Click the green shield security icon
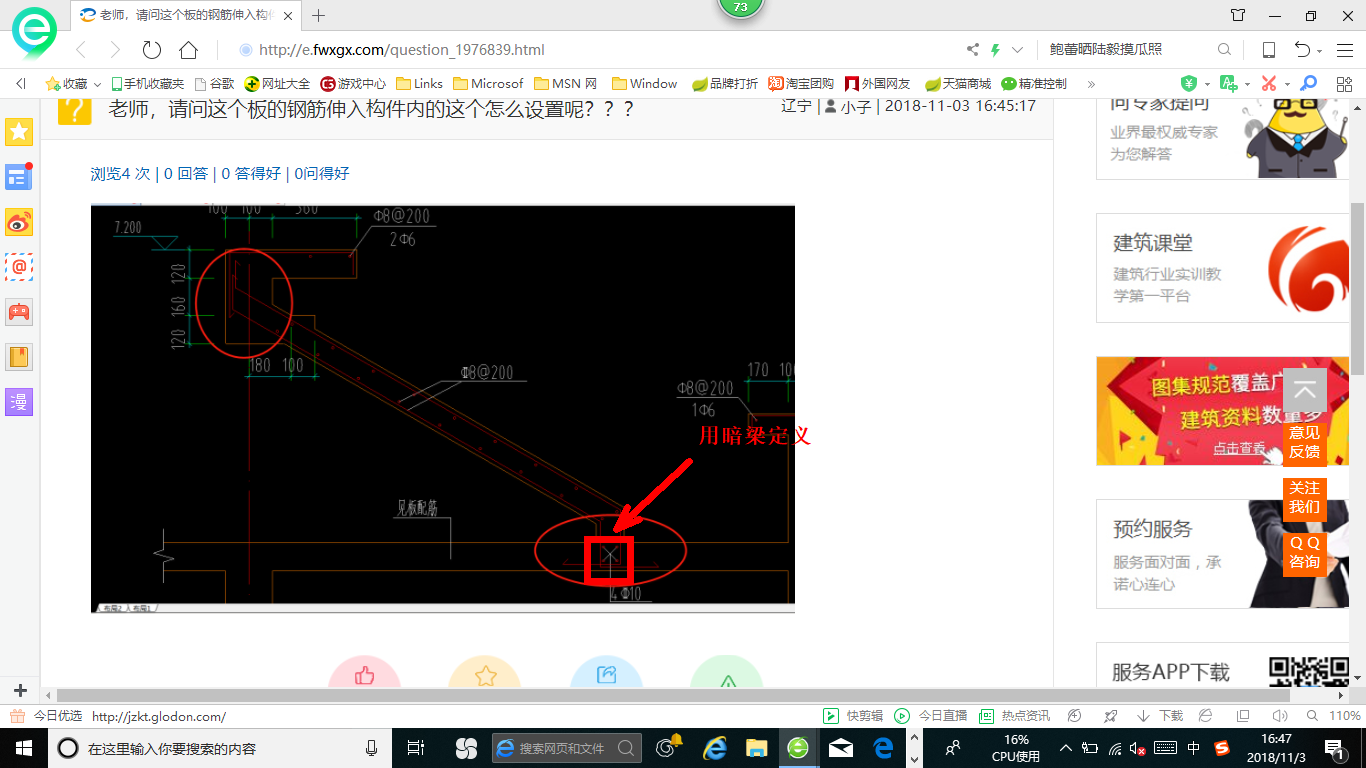Viewport: 1366px width, 768px height. point(1189,84)
